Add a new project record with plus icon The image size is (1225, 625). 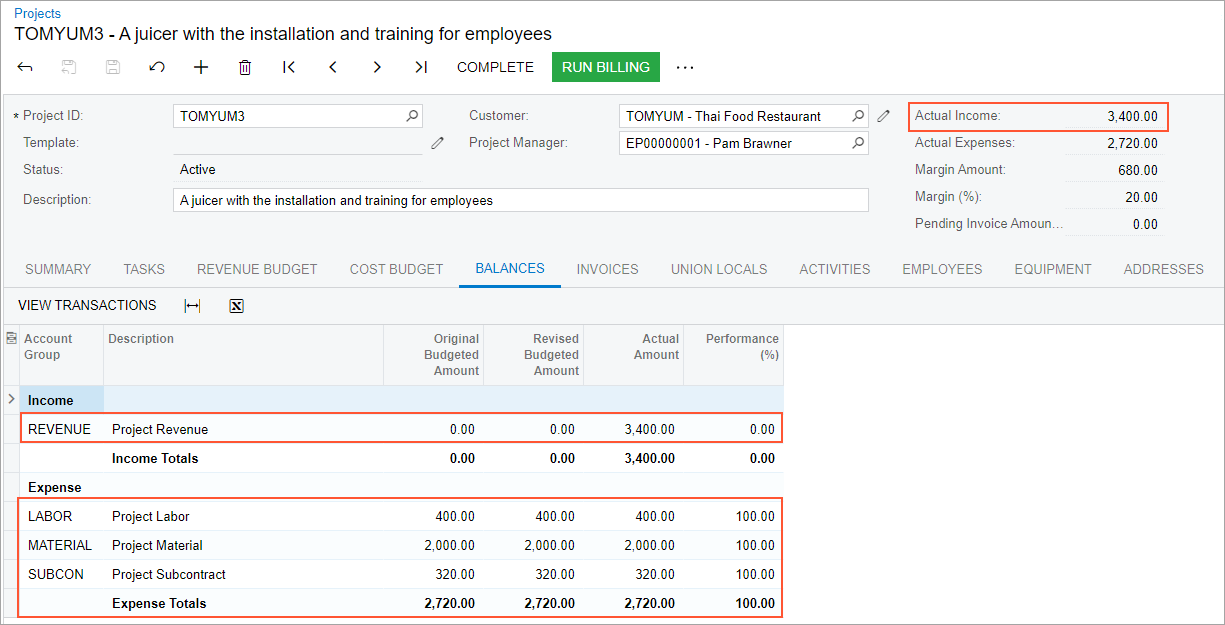(201, 67)
